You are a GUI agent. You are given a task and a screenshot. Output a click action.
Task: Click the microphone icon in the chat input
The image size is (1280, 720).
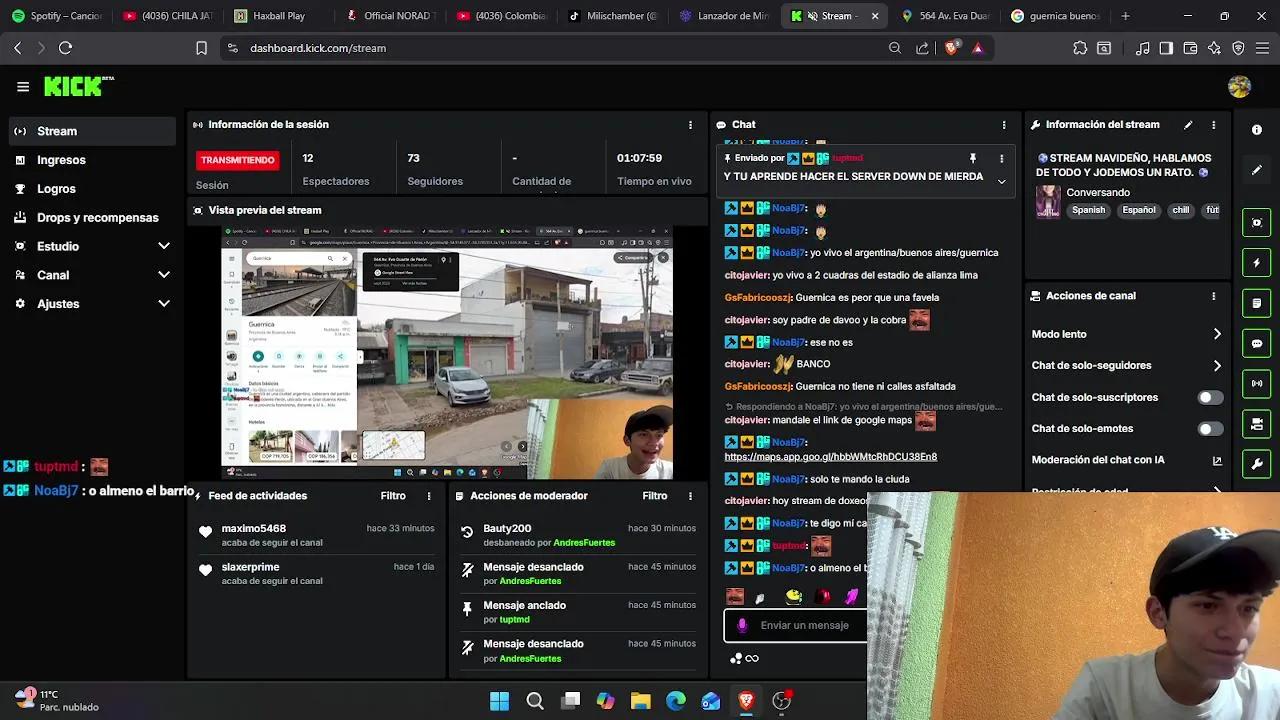(740, 624)
